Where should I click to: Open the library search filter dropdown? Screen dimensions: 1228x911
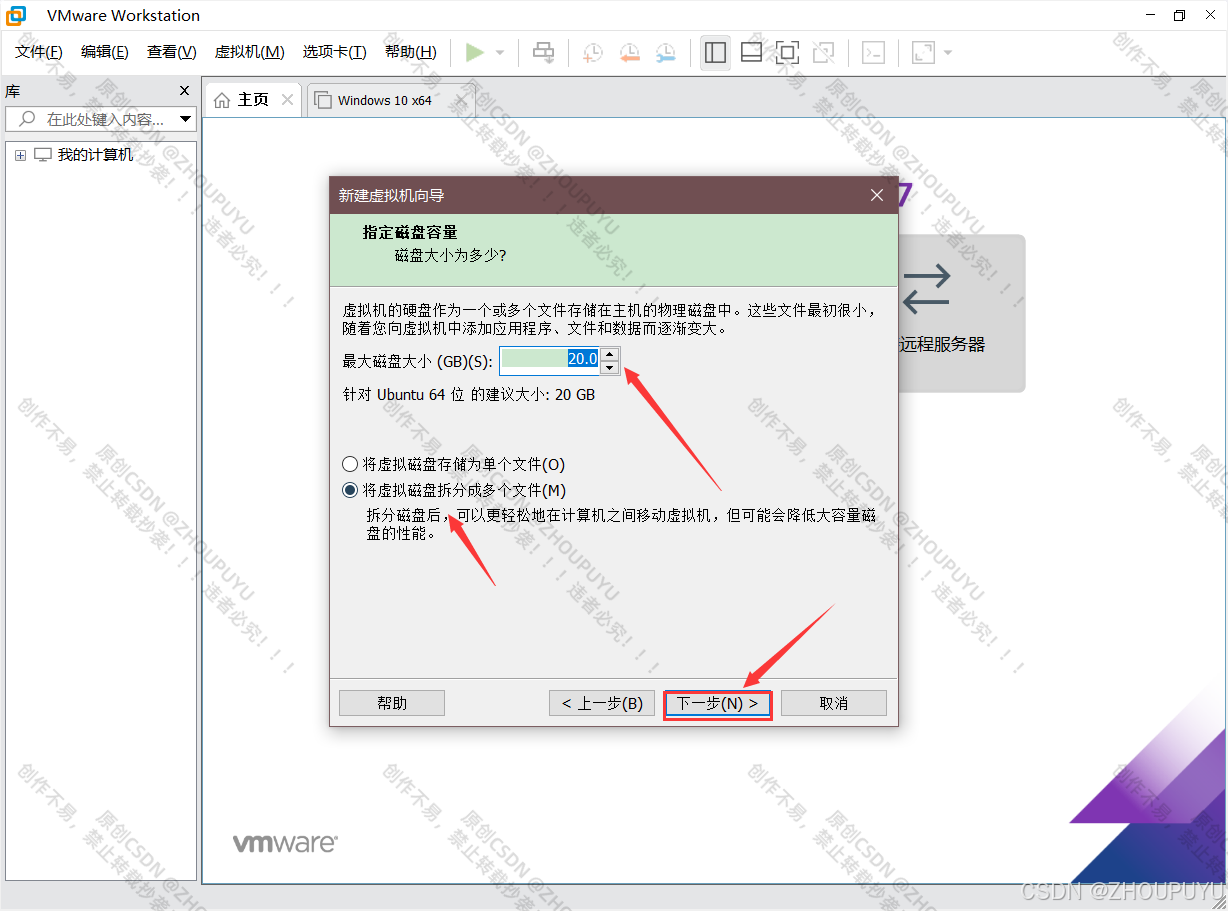pyautogui.click(x=185, y=119)
